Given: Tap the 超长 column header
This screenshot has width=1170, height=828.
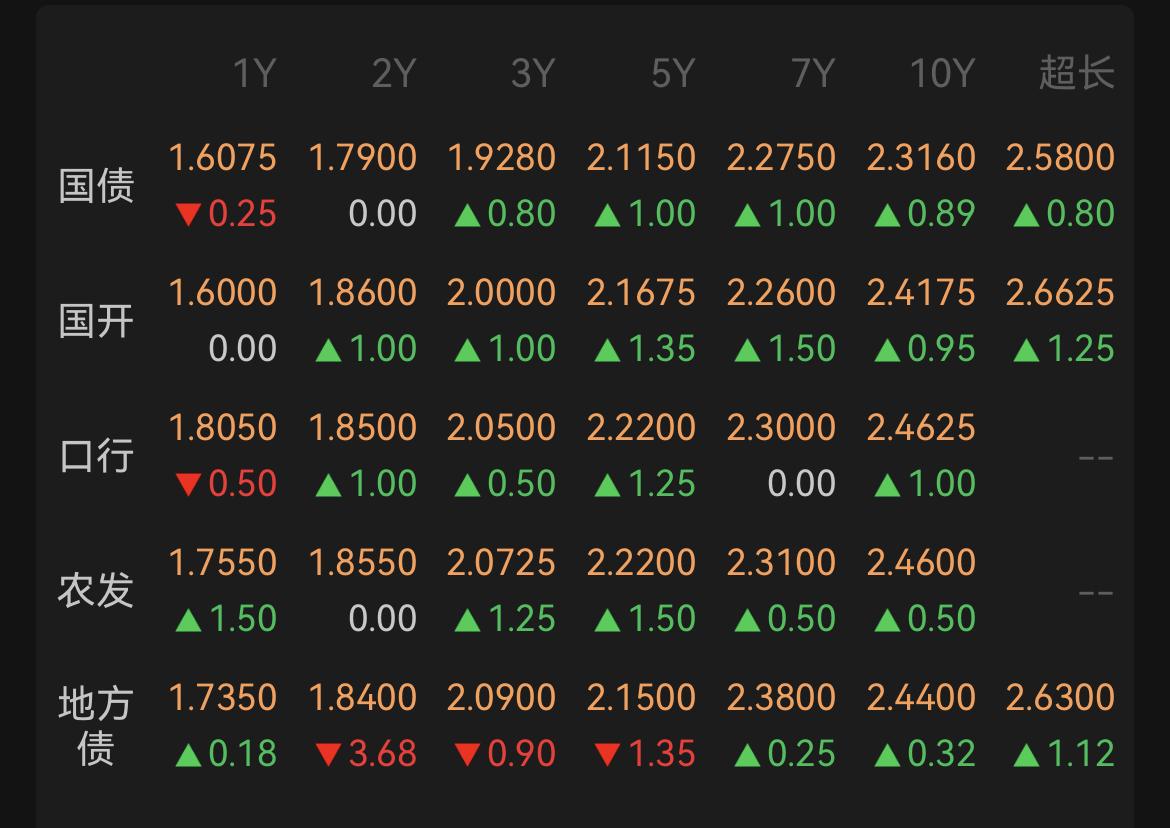Looking at the screenshot, I should (1076, 74).
